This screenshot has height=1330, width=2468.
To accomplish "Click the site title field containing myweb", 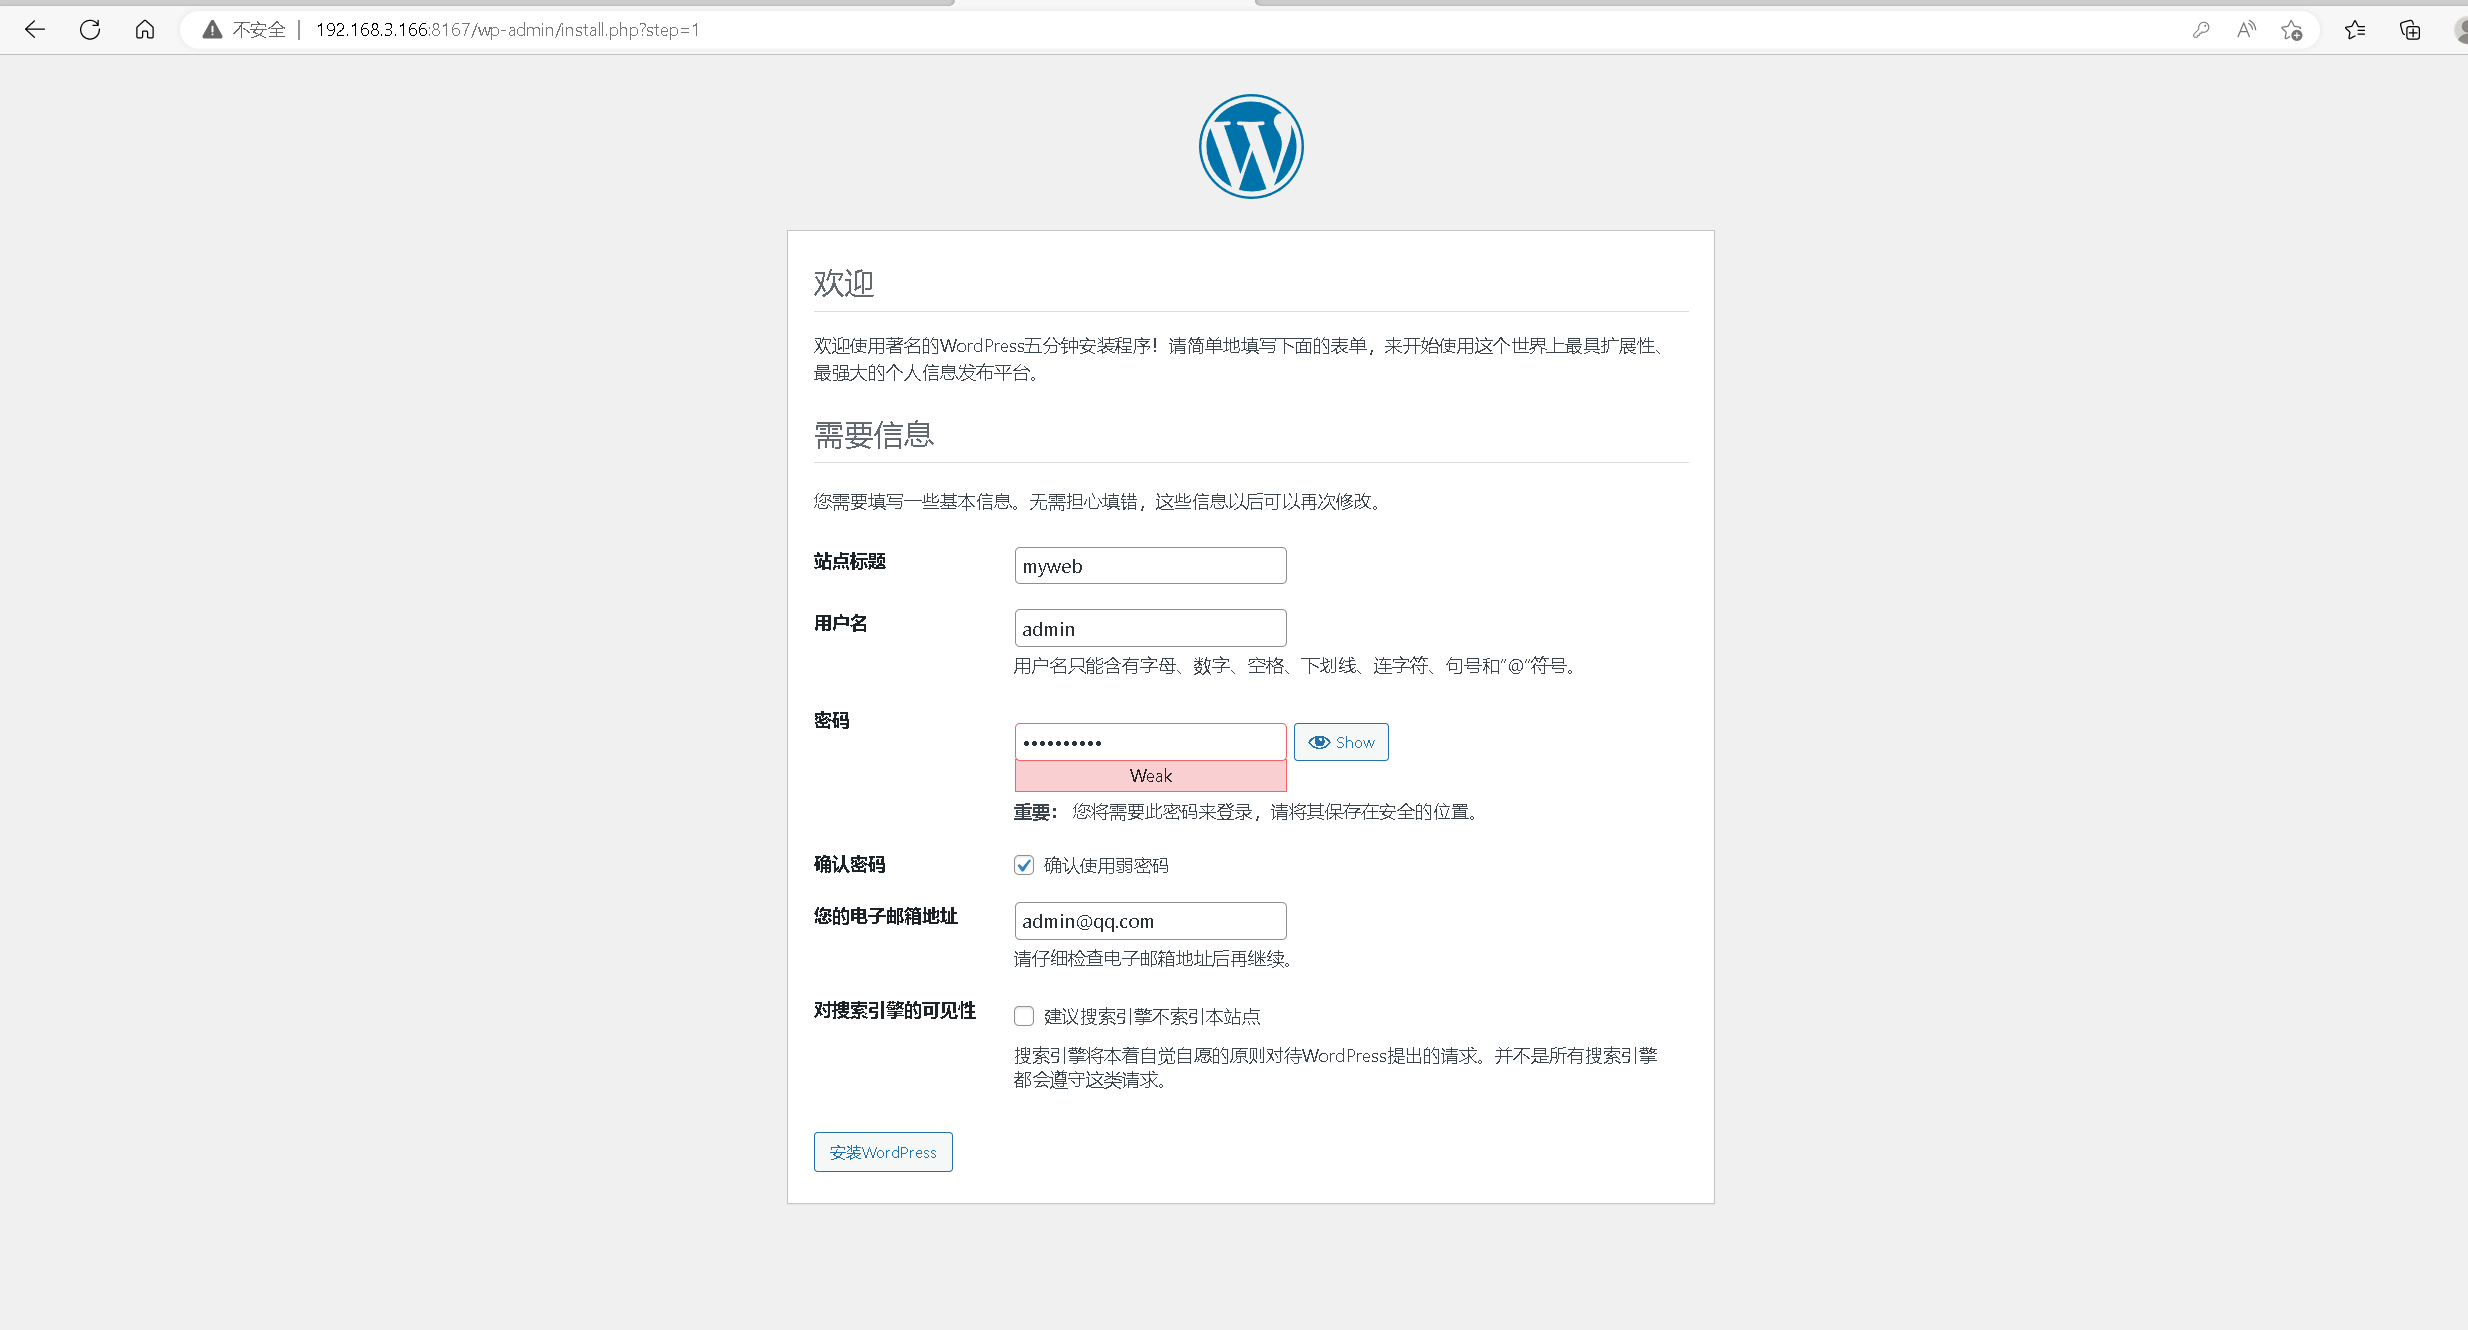I will pos(1150,566).
